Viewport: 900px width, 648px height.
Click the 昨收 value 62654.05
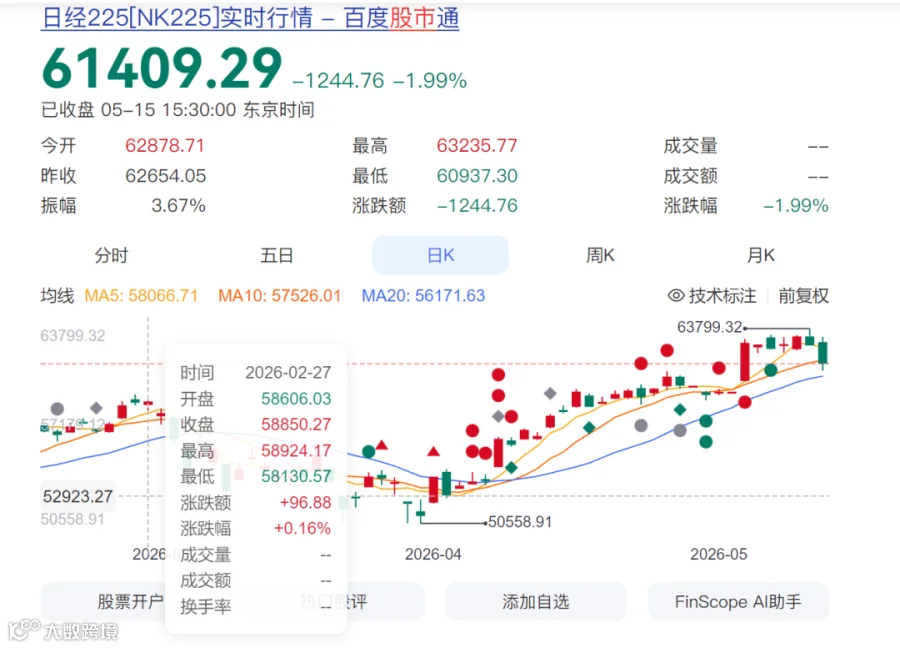165,176
